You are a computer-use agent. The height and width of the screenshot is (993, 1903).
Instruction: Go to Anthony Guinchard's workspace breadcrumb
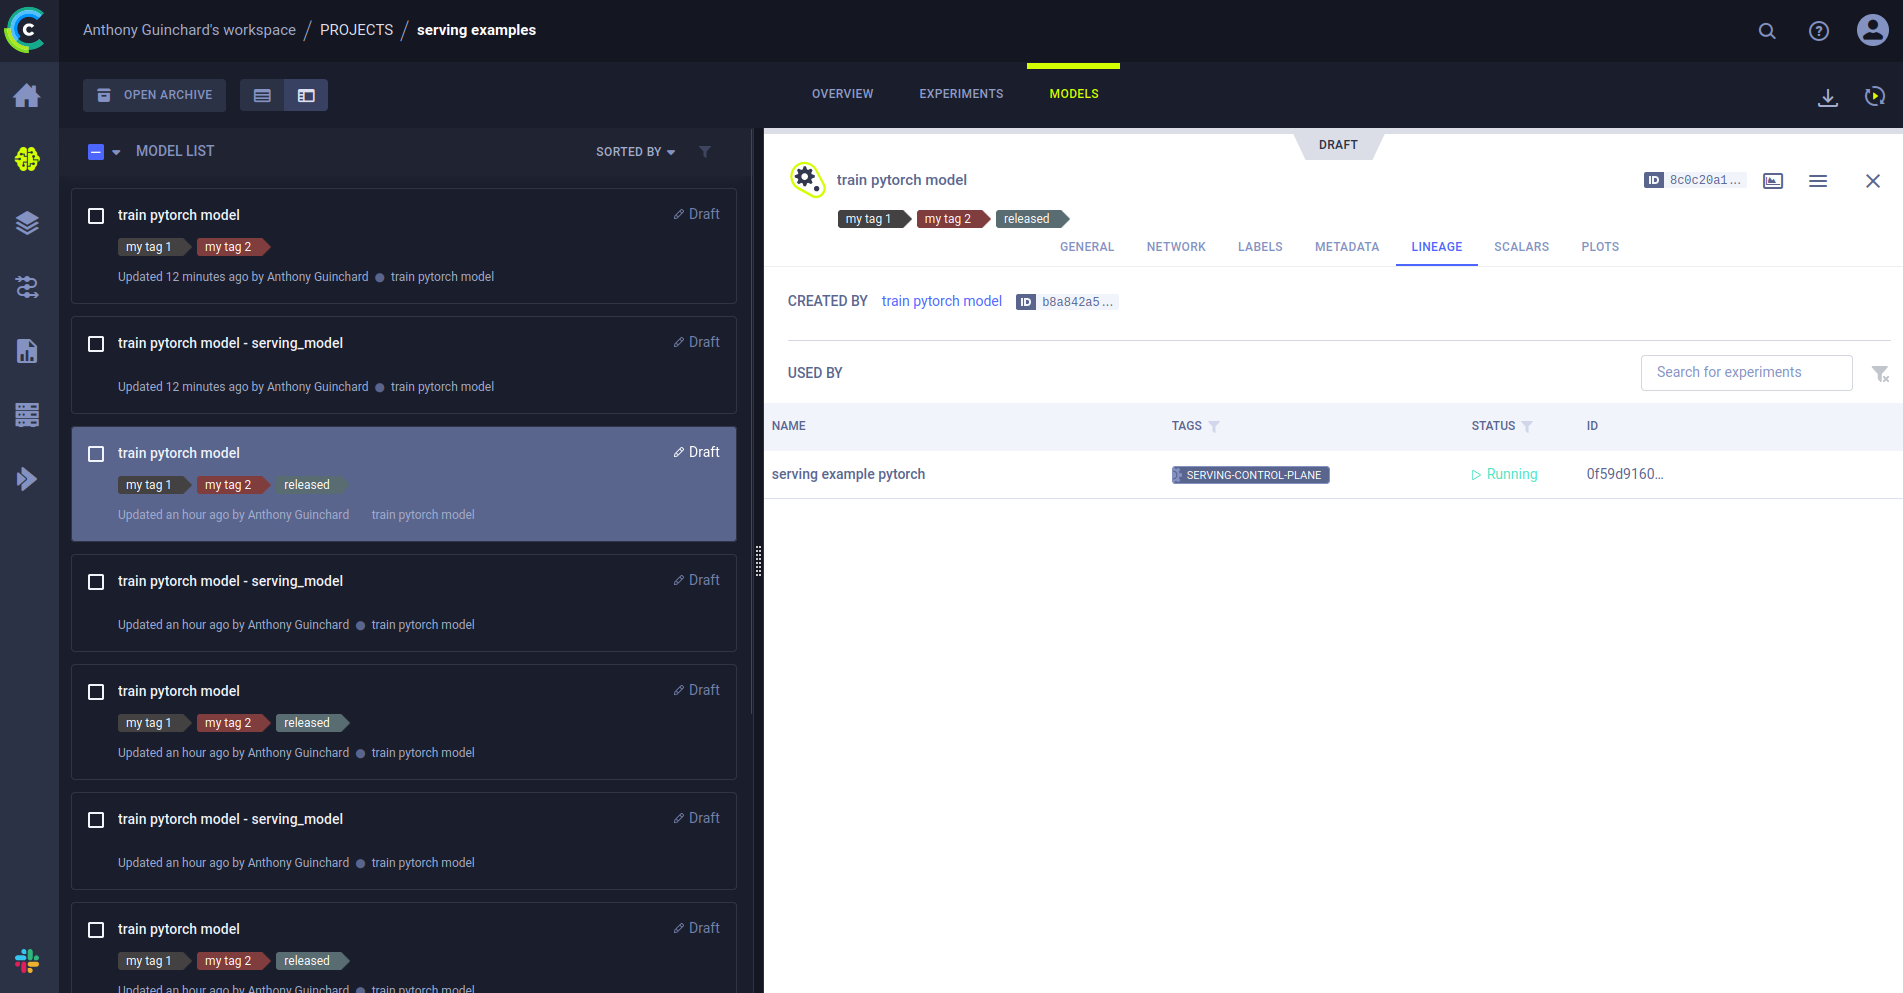(x=189, y=30)
